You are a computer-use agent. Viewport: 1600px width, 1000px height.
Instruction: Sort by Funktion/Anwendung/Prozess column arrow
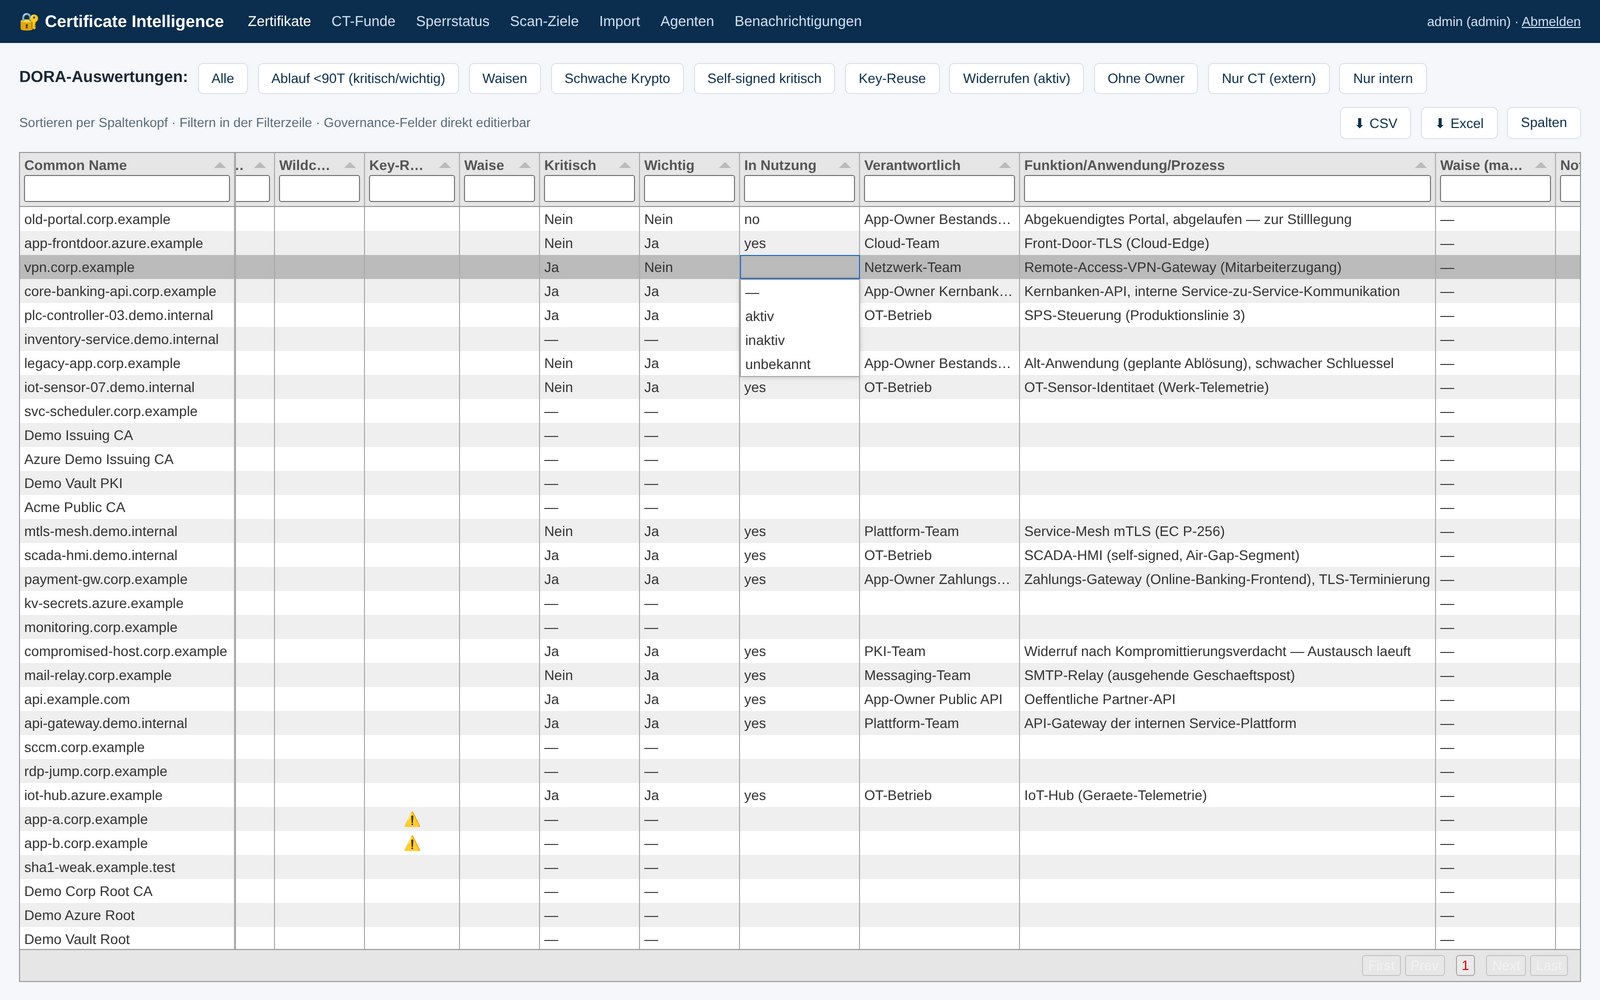(x=1421, y=165)
